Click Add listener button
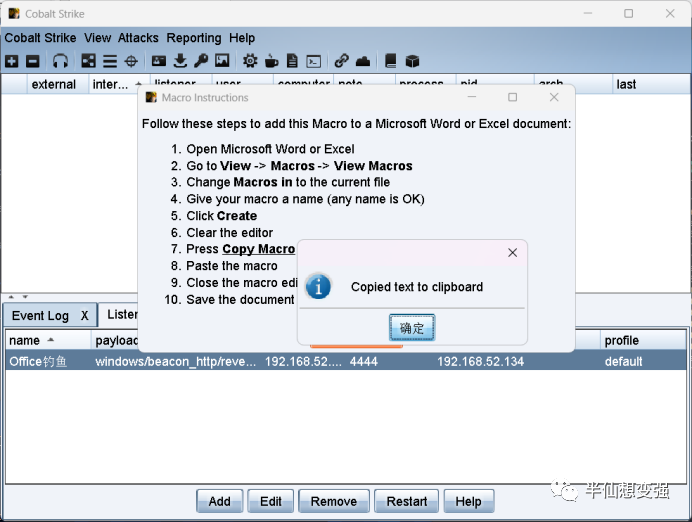This screenshot has height=522, width=692. pos(219,501)
